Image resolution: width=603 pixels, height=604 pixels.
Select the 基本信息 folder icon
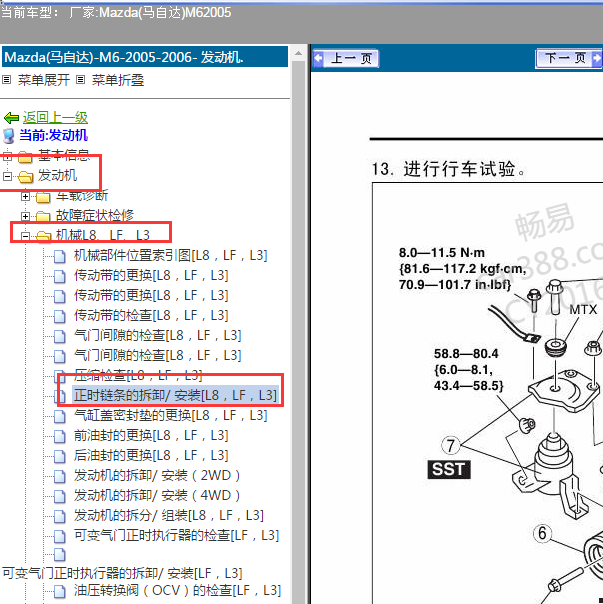[x=25, y=157]
